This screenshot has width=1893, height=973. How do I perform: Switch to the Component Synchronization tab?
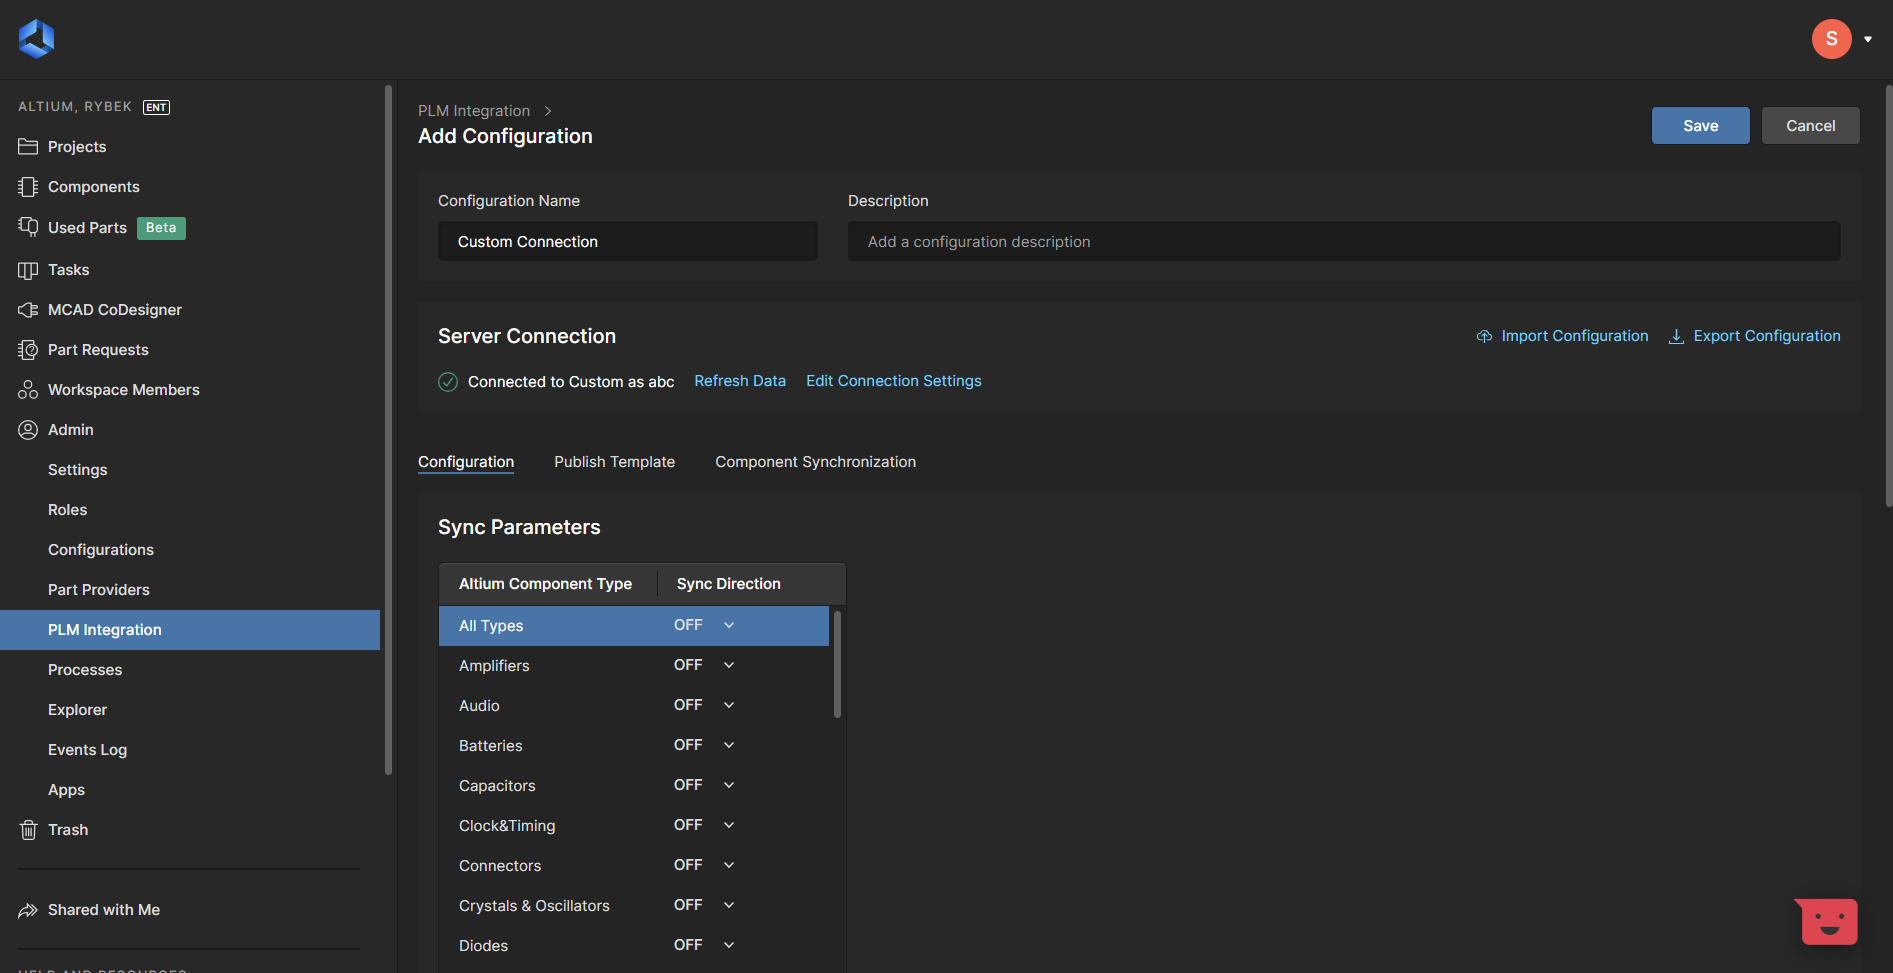click(815, 462)
